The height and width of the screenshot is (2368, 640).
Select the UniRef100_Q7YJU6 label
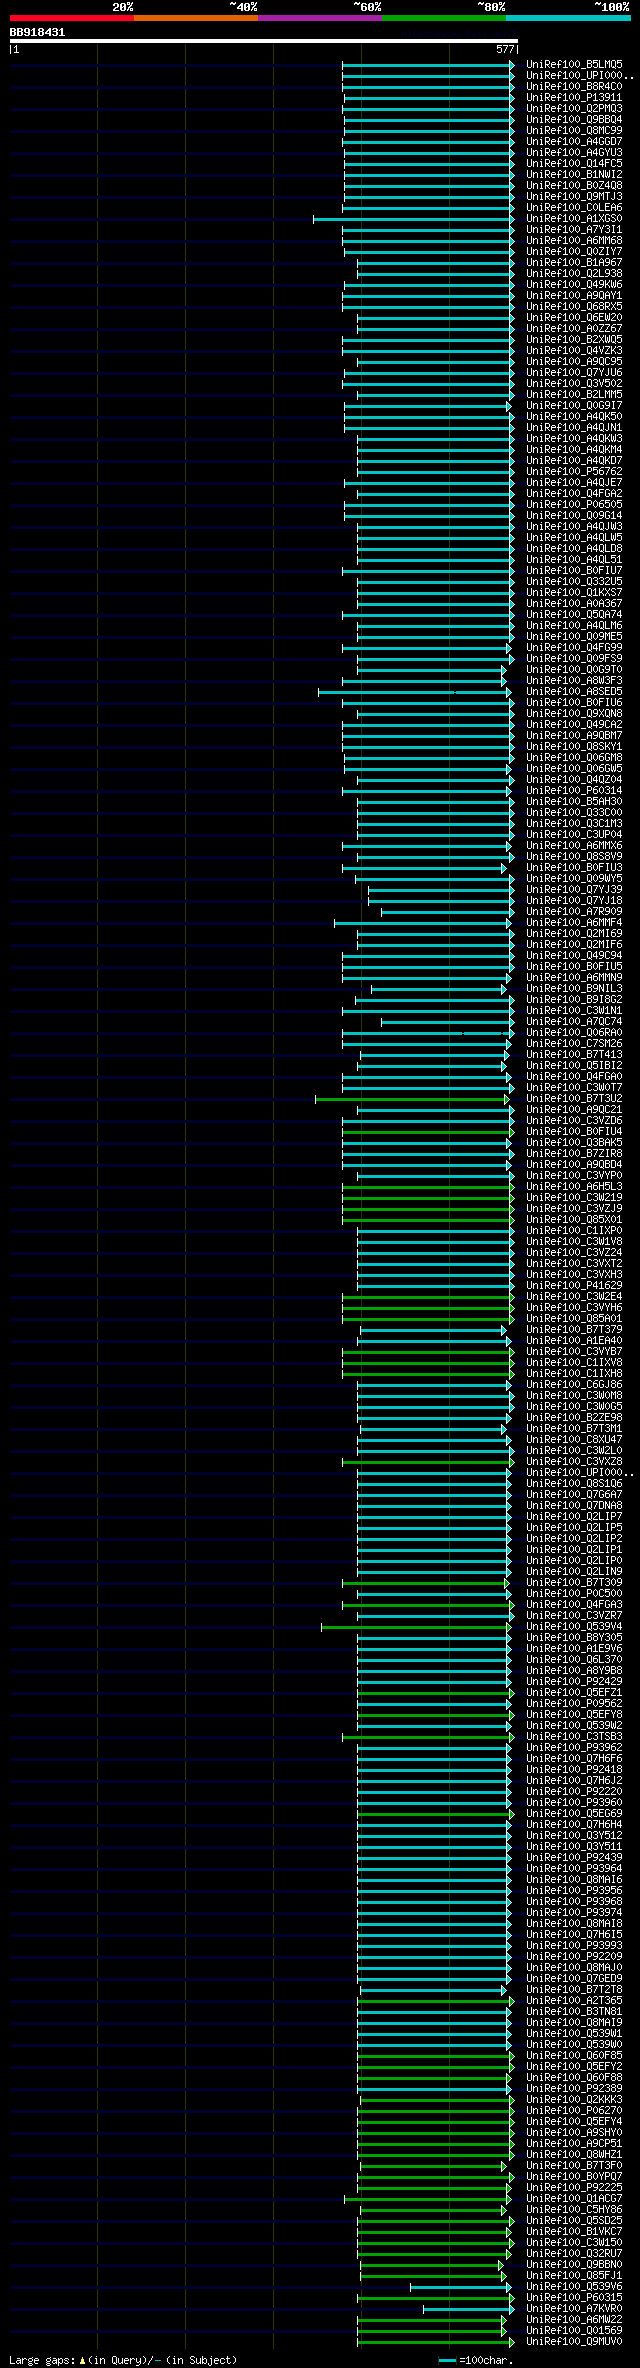pyautogui.click(x=574, y=372)
